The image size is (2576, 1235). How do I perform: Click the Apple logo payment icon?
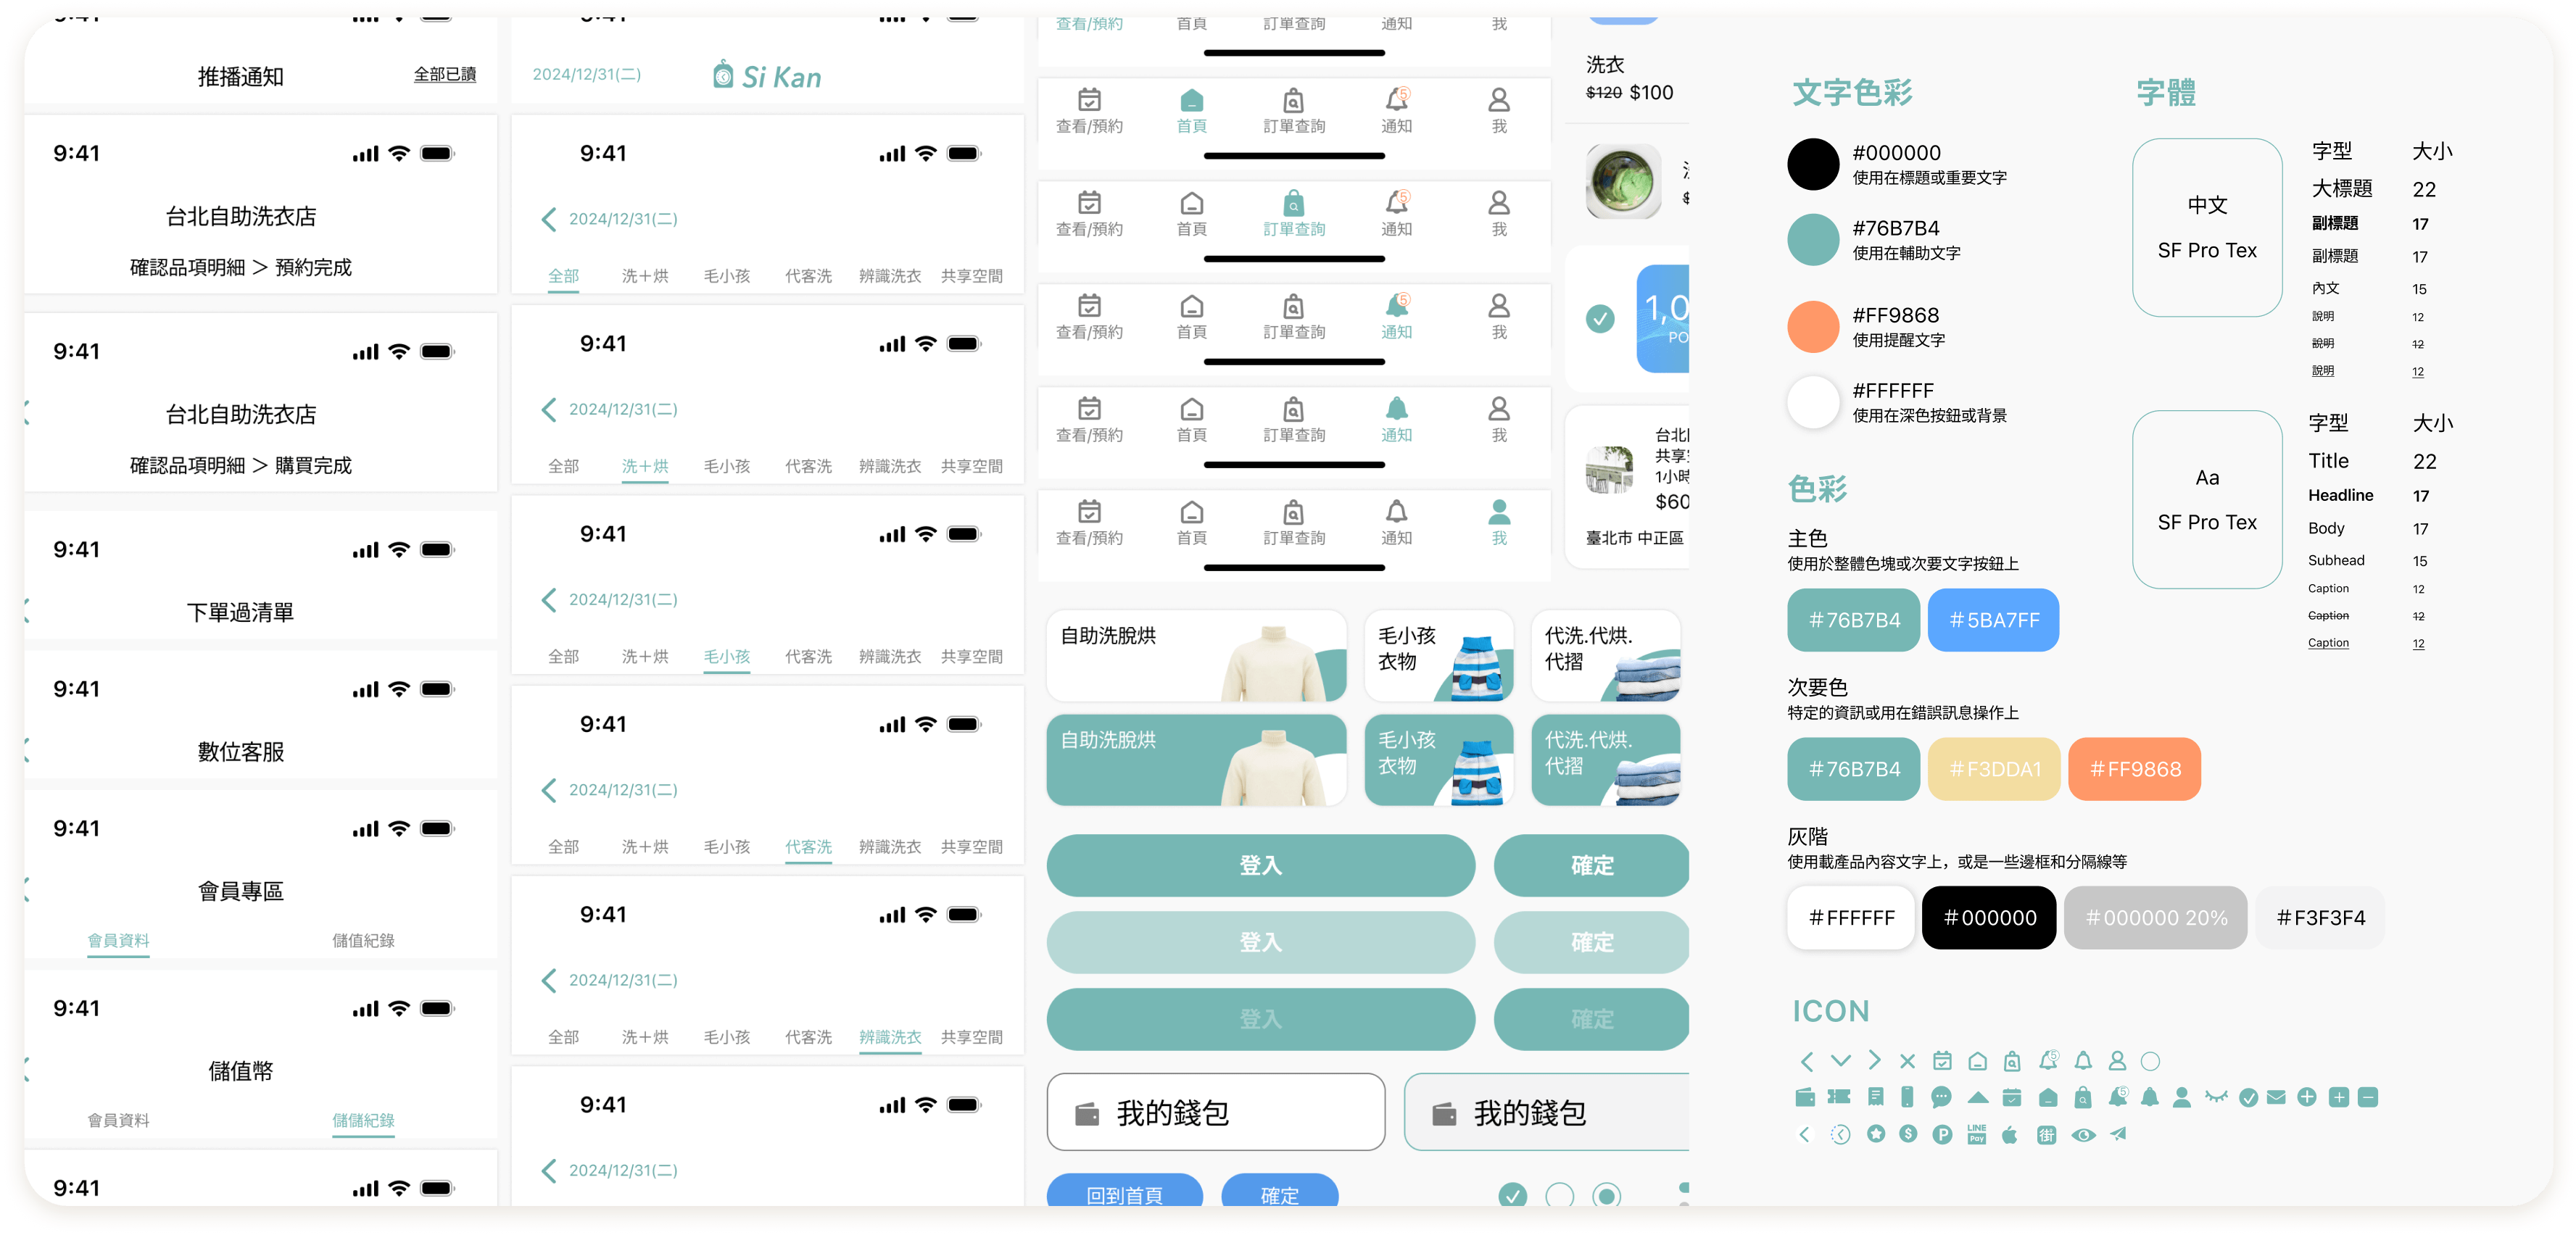2009,1134
